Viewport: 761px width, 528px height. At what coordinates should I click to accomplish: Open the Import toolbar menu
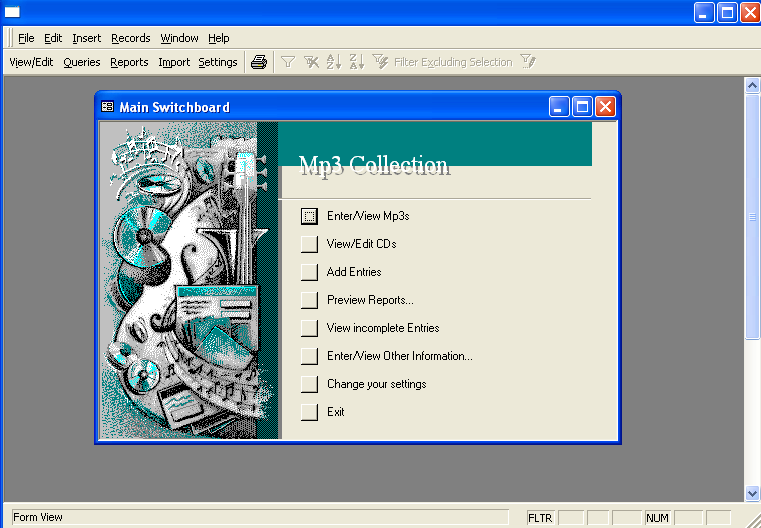click(174, 62)
